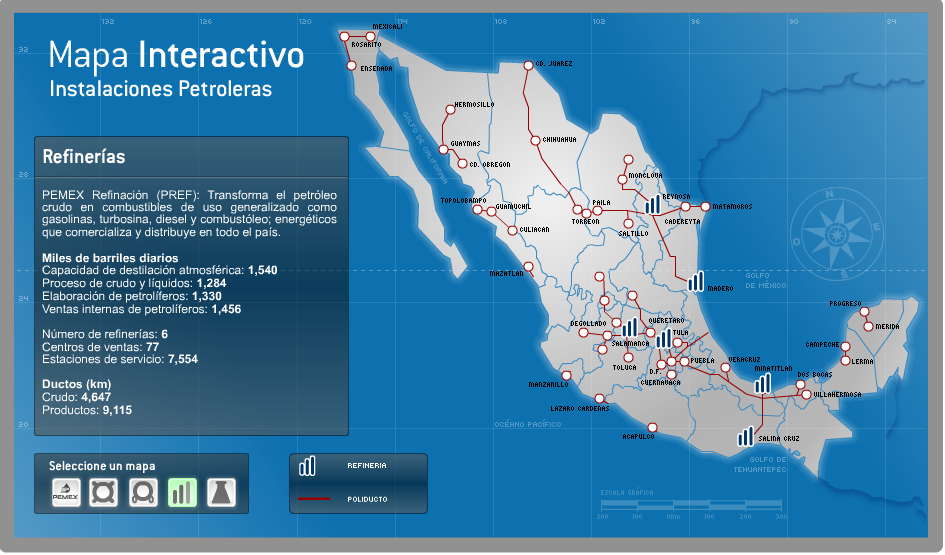945x555 pixels.
Task: Click 'Número de refinerías: 6' line
Action: pos(105,334)
